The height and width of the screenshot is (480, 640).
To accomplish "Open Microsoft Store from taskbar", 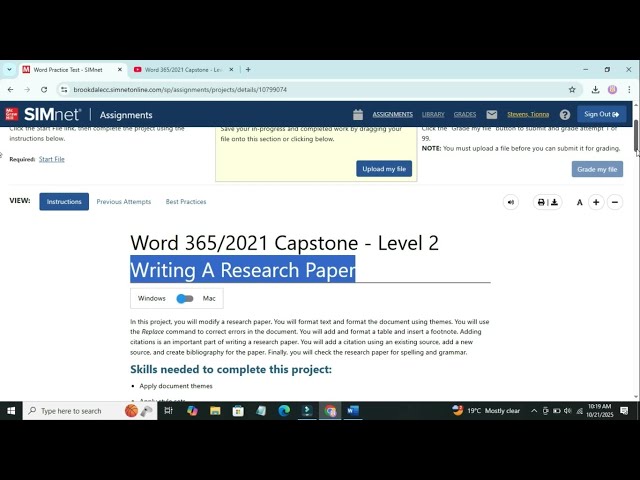I will click(238, 411).
